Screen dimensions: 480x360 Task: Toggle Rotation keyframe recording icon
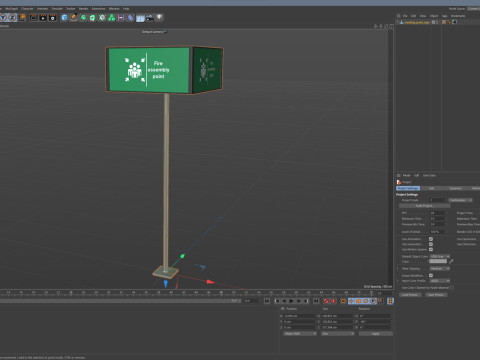(x=366, y=301)
